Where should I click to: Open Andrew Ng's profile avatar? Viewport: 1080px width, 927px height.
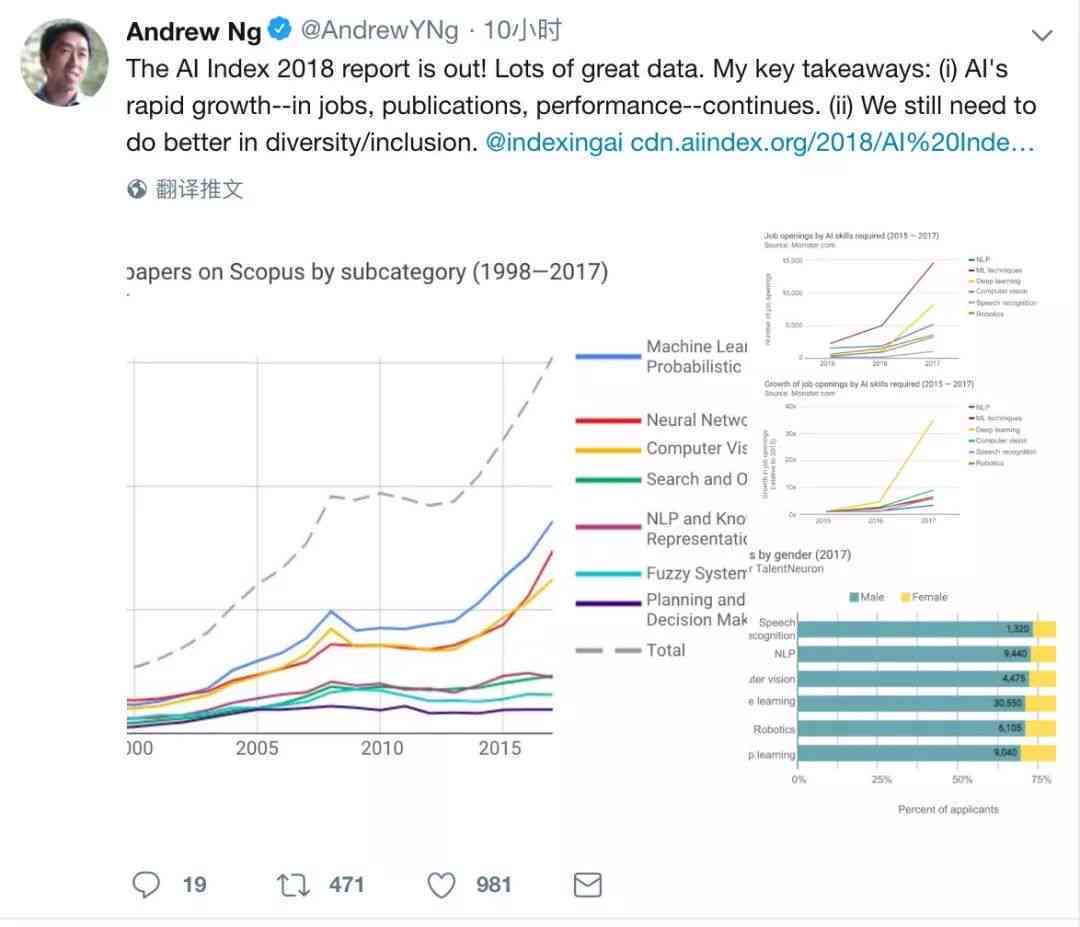click(65, 62)
